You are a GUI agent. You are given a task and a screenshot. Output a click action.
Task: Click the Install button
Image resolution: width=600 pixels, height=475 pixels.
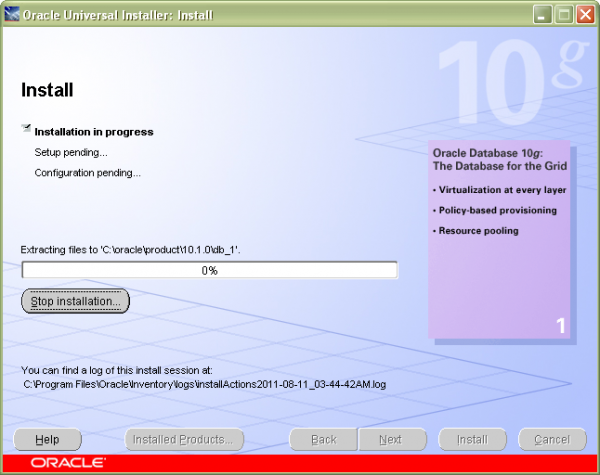pos(473,439)
